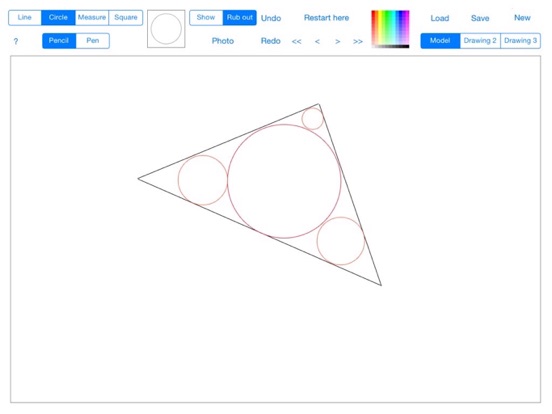Jump to first step with <<
Viewport: 552px width, 414px height.
point(297,42)
